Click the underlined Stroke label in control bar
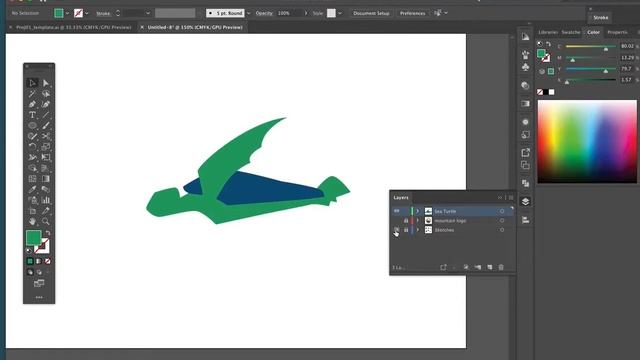This screenshot has width=640, height=360. tap(103, 13)
